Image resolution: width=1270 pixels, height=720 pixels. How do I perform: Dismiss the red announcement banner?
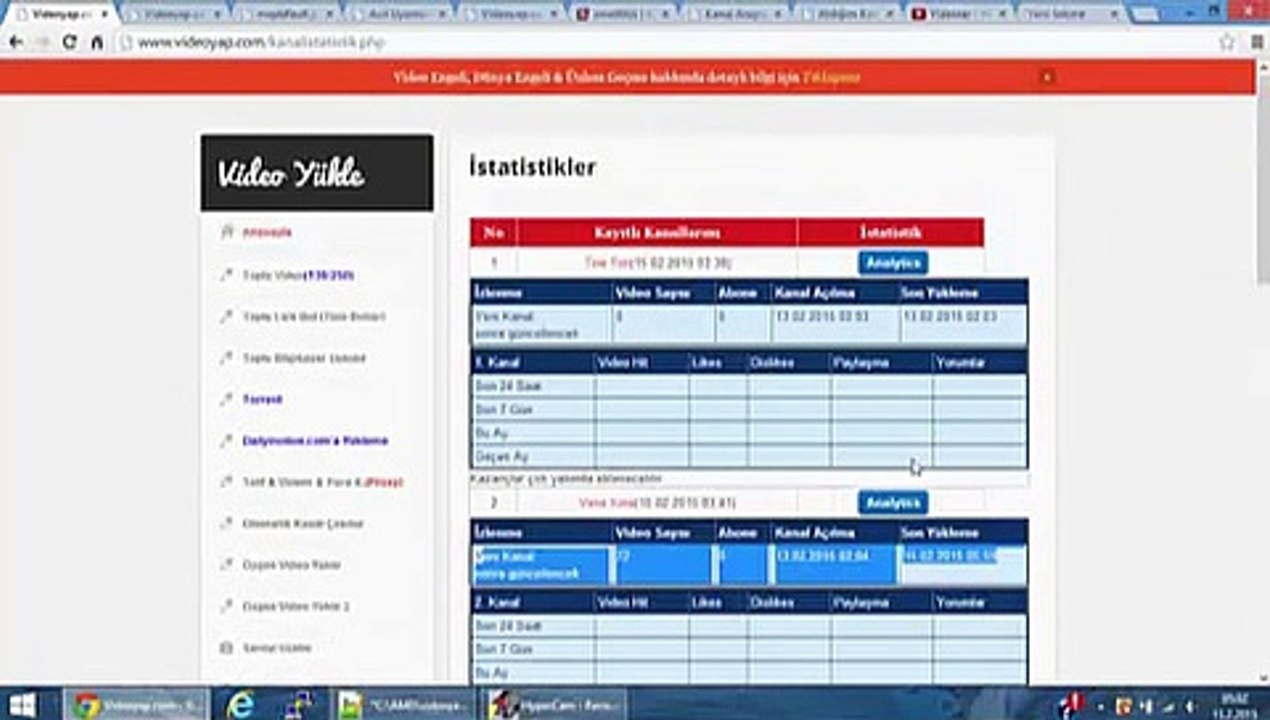(x=1046, y=77)
